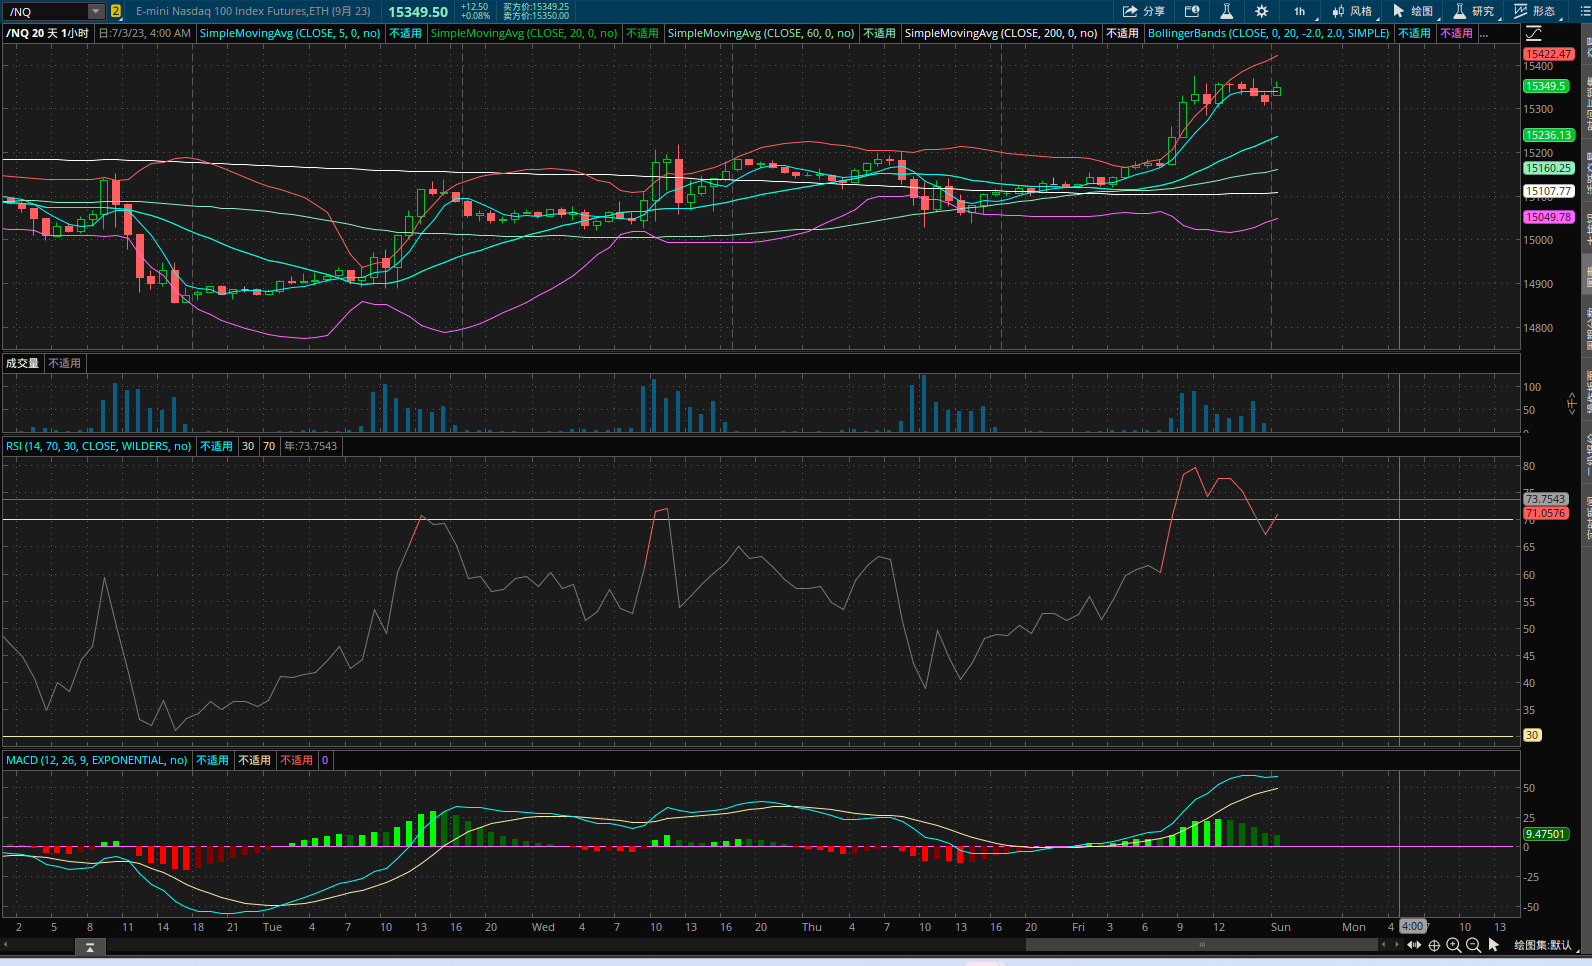Select the pointer cursor tool icon
This screenshot has width=1592, height=966.
1494,945
